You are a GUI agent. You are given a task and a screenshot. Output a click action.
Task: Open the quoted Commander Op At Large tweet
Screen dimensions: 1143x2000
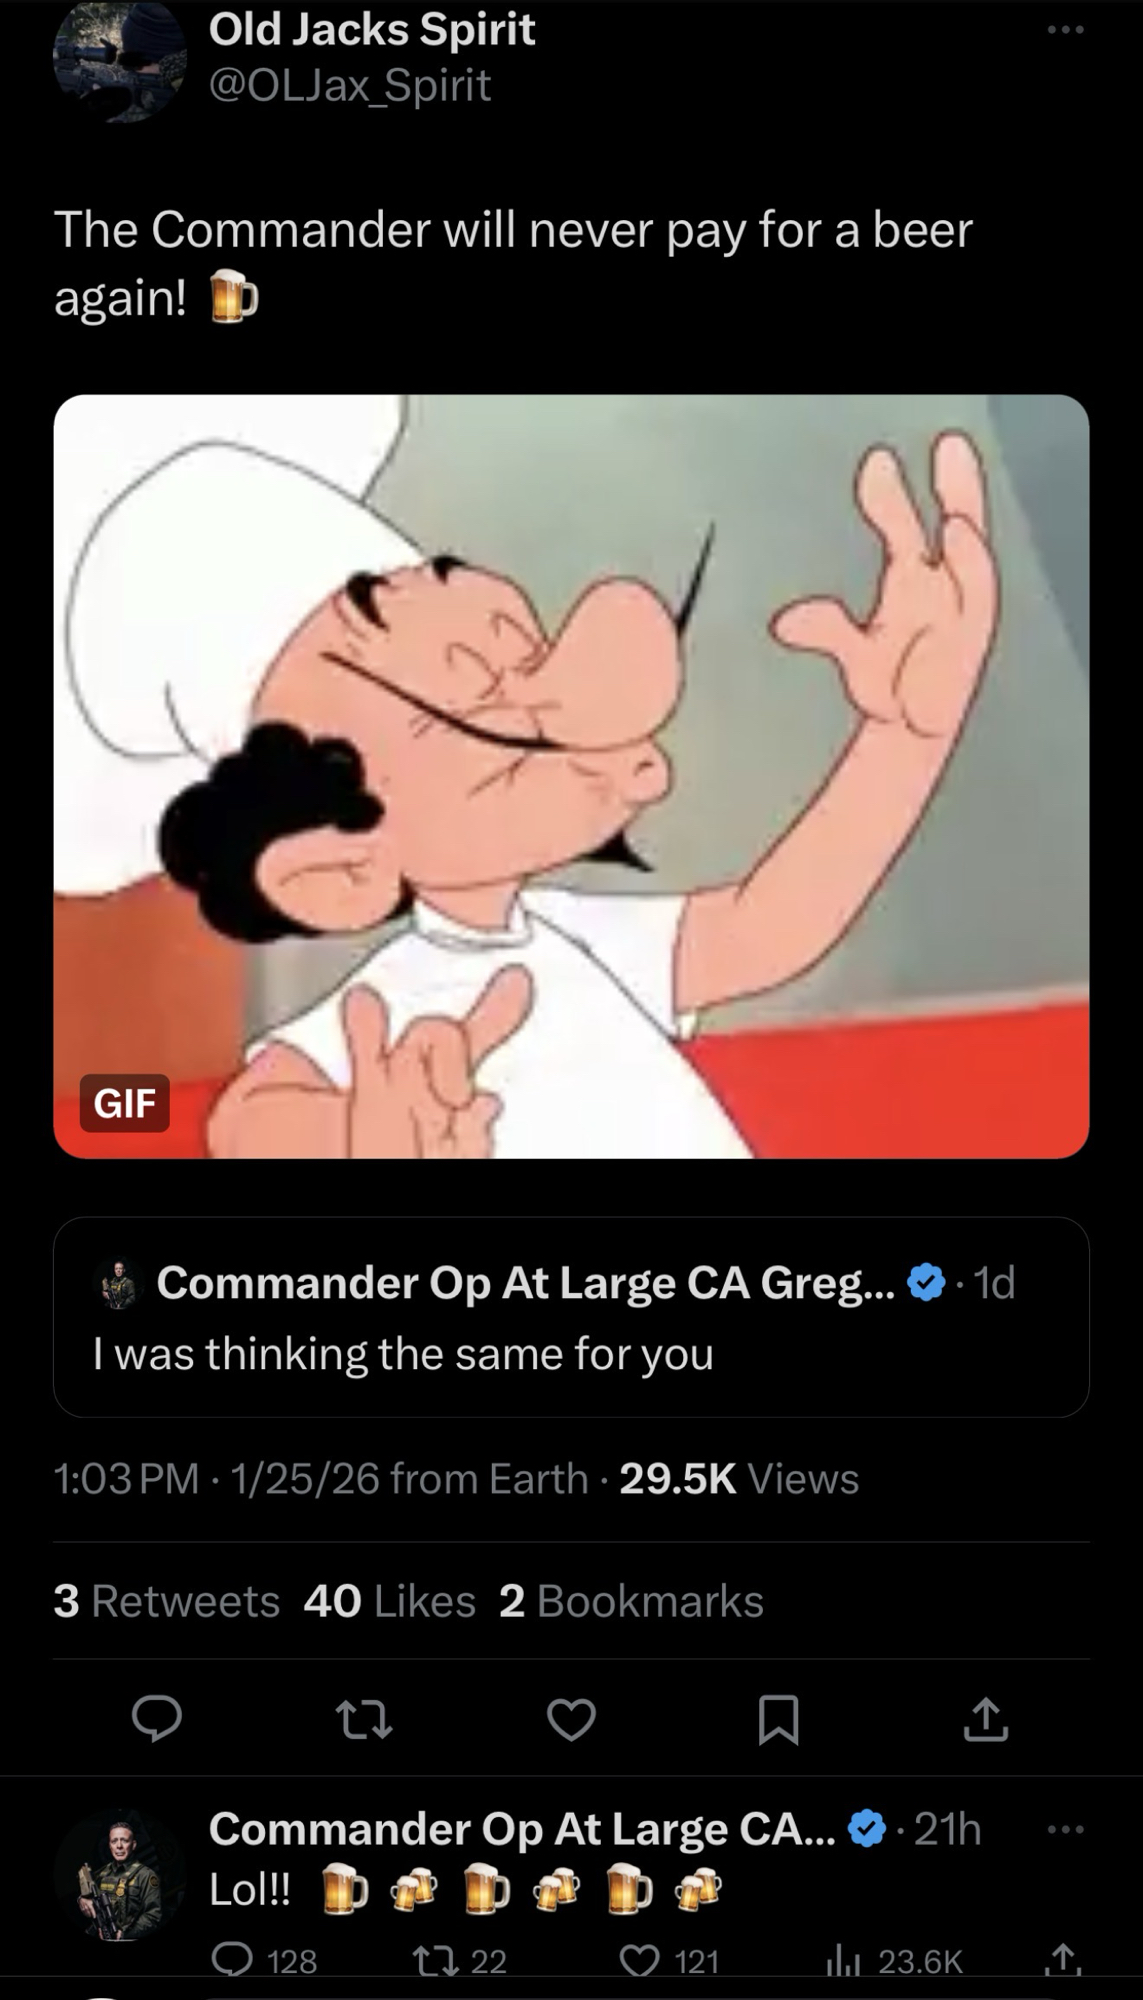(571, 1316)
